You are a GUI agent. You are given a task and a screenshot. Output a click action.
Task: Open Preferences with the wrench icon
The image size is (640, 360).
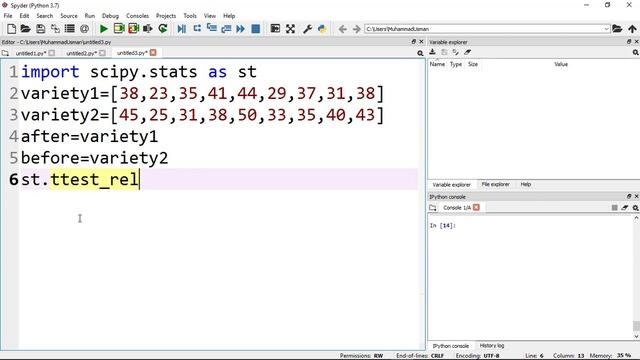pos(307,29)
